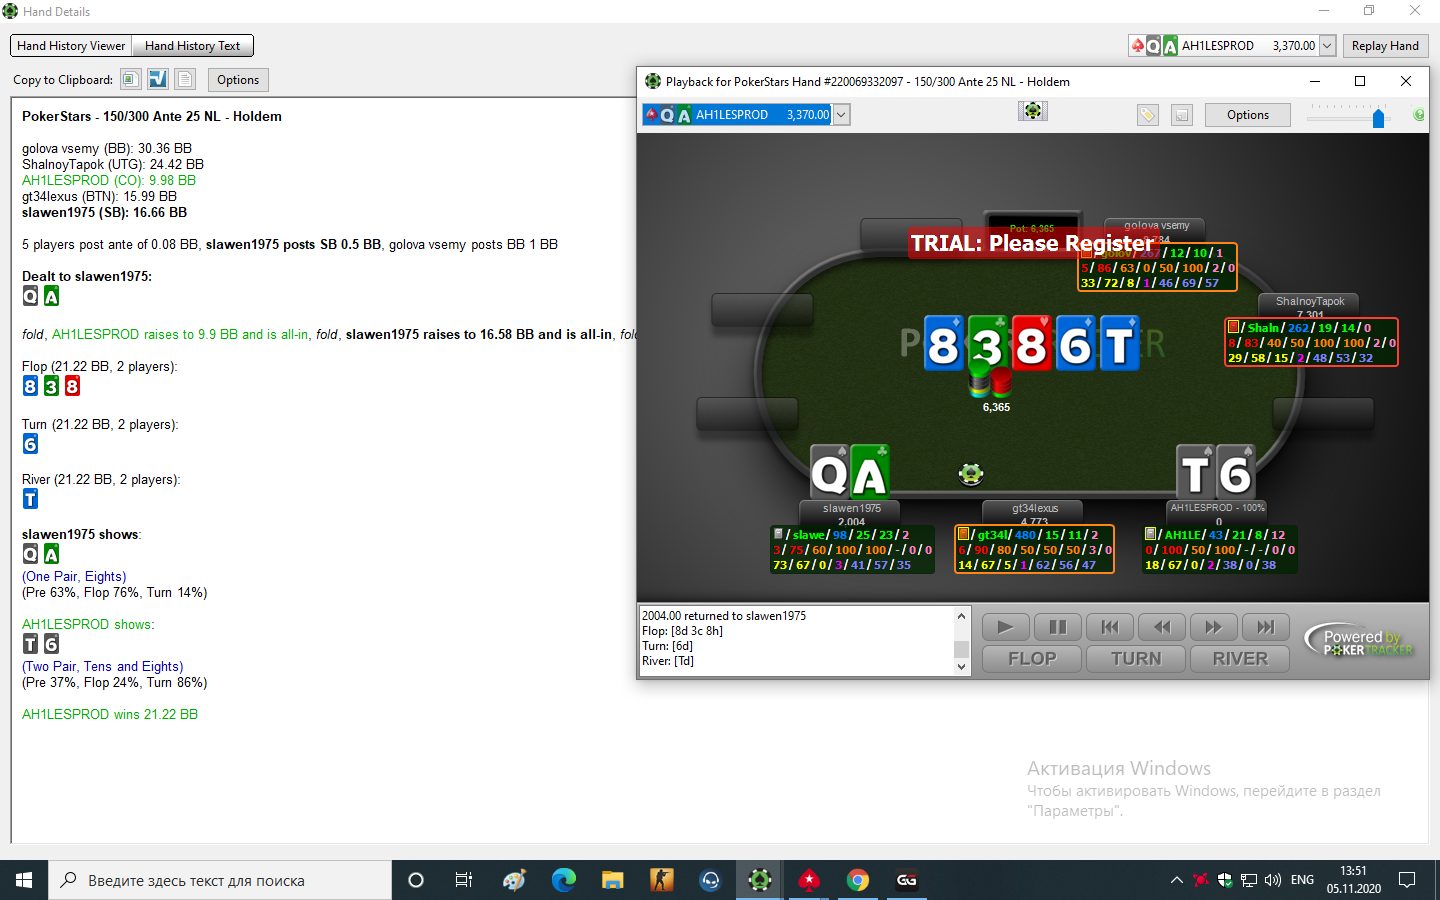Screen dimensions: 1440x900
Task: Jump to the FLOP street
Action: (x=1032, y=659)
